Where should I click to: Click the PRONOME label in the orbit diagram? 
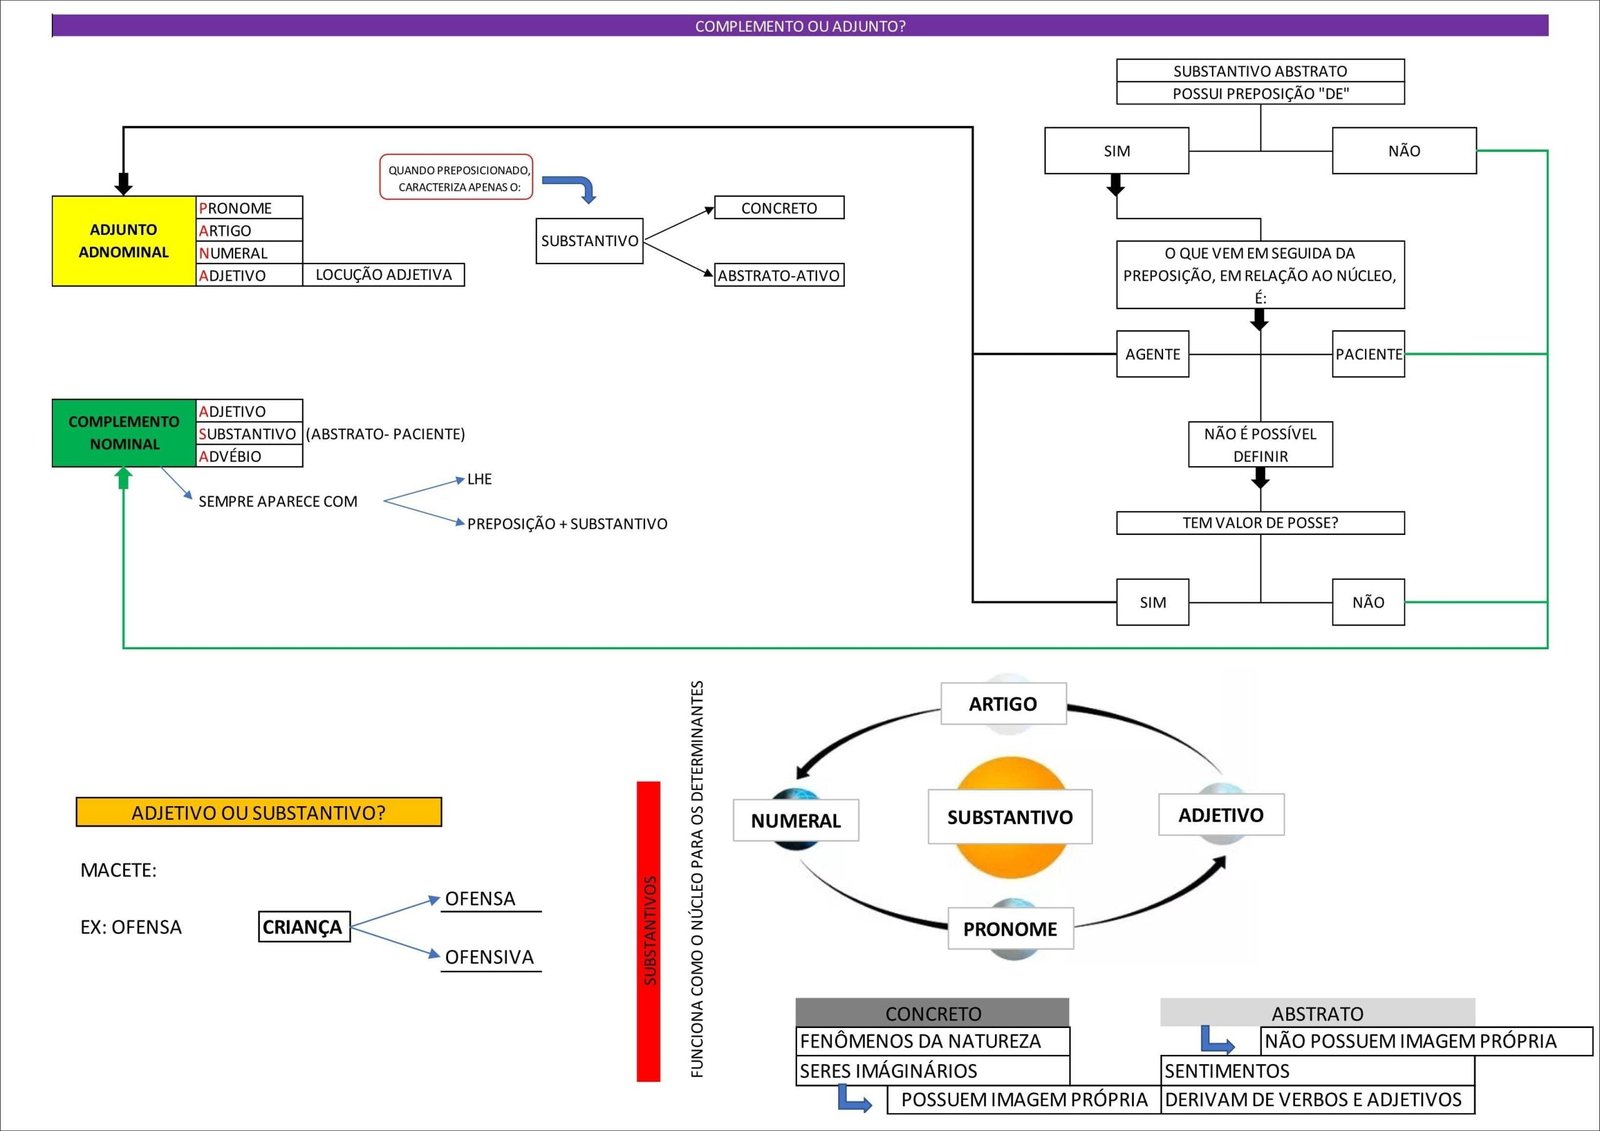(x=1010, y=929)
